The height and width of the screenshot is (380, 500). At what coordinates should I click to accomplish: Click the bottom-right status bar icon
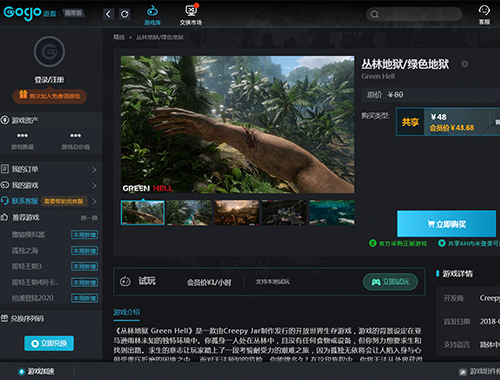[463, 371]
